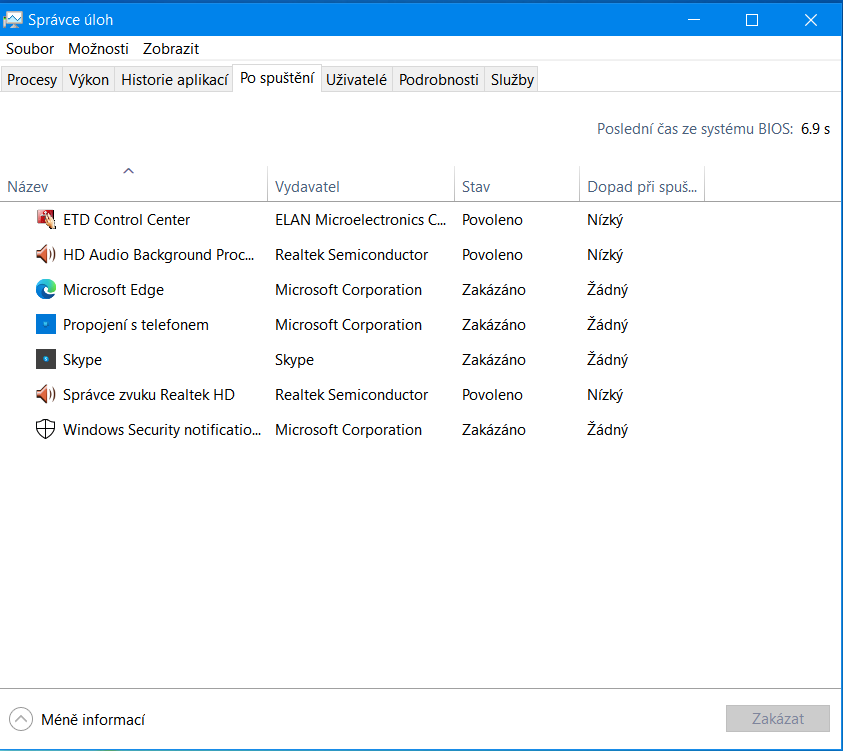Open the Zobrazit menu
This screenshot has width=843, height=751.
[171, 48]
